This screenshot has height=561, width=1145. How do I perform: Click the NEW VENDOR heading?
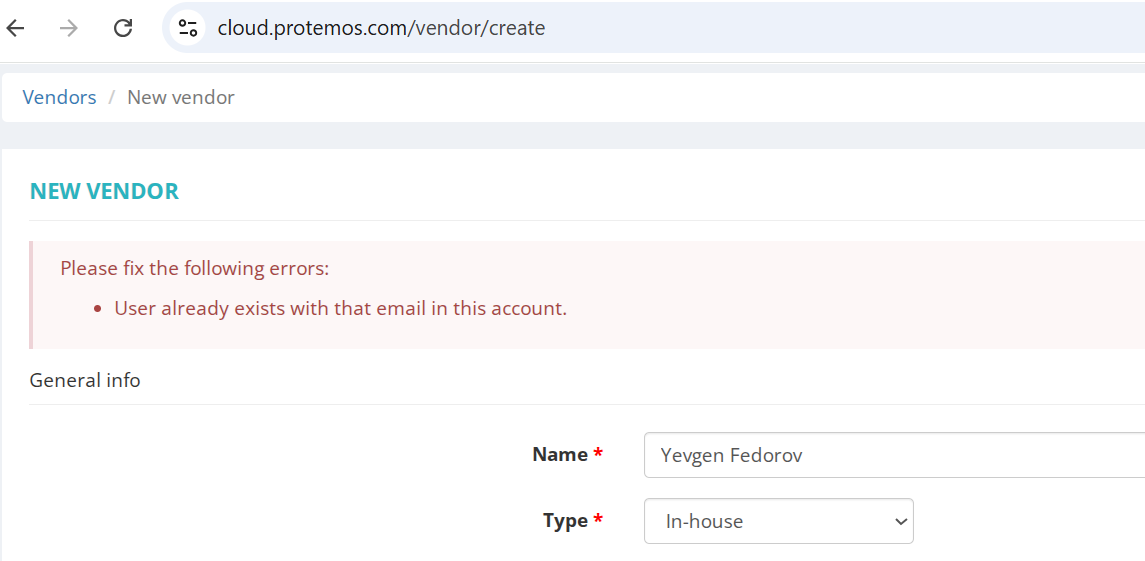[104, 192]
